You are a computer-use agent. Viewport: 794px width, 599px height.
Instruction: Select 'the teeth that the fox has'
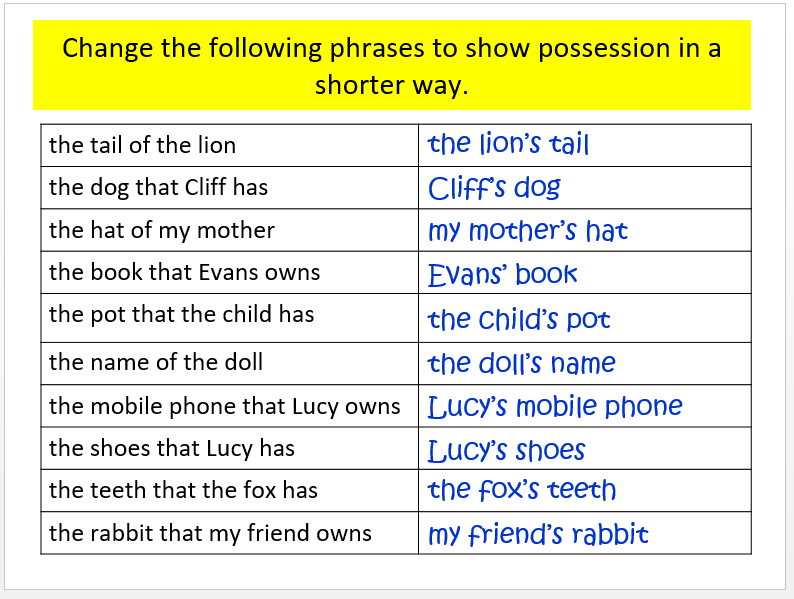tap(183, 490)
